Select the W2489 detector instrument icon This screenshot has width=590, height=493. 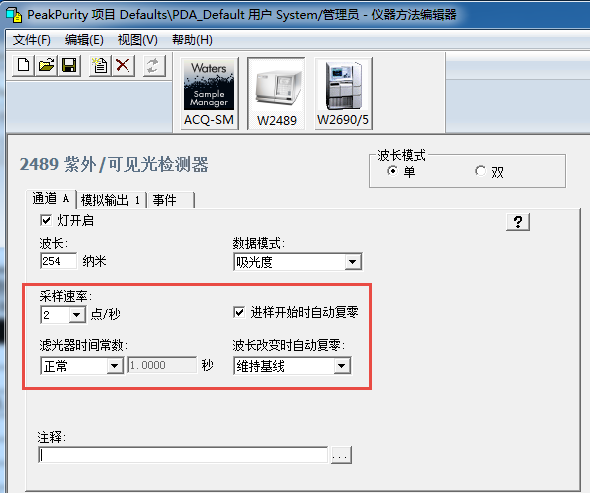[x=276, y=93]
